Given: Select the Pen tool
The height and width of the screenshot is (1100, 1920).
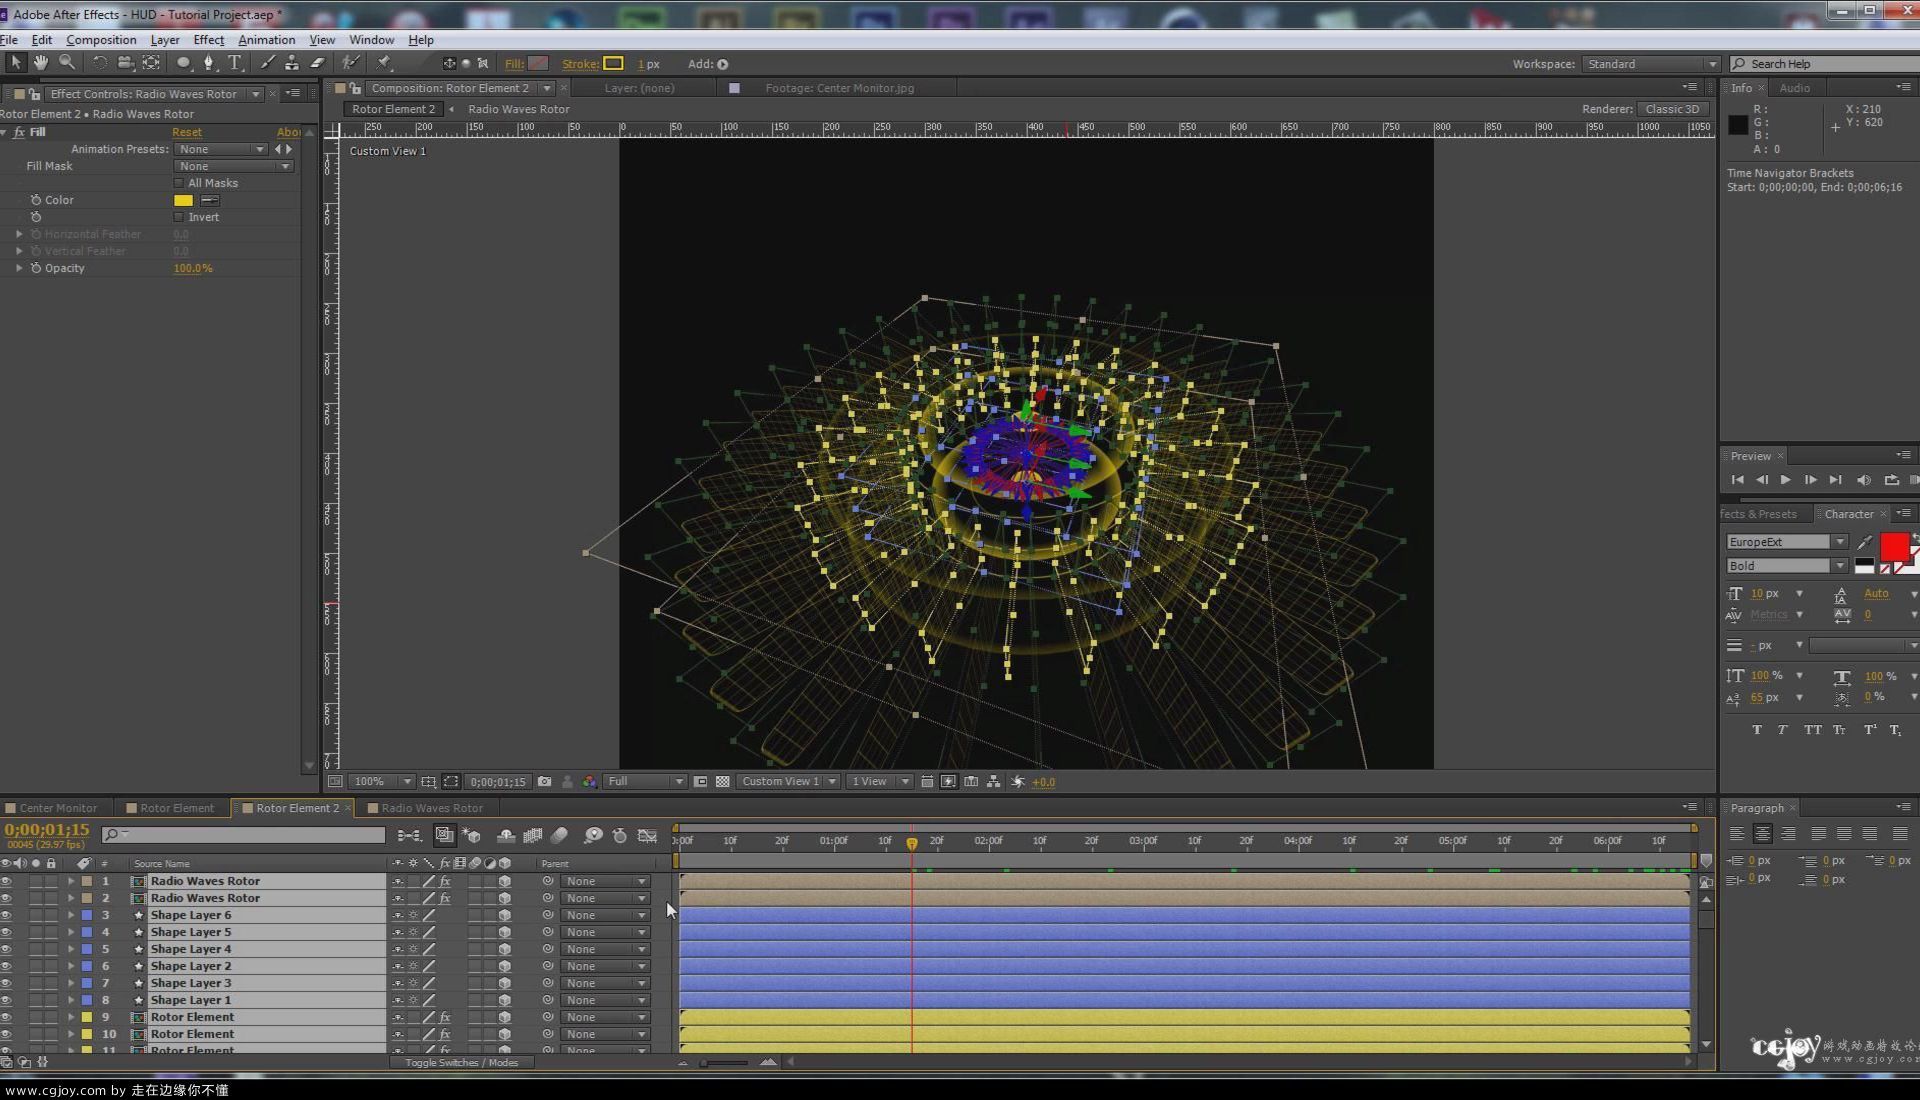Looking at the screenshot, I should click(209, 63).
